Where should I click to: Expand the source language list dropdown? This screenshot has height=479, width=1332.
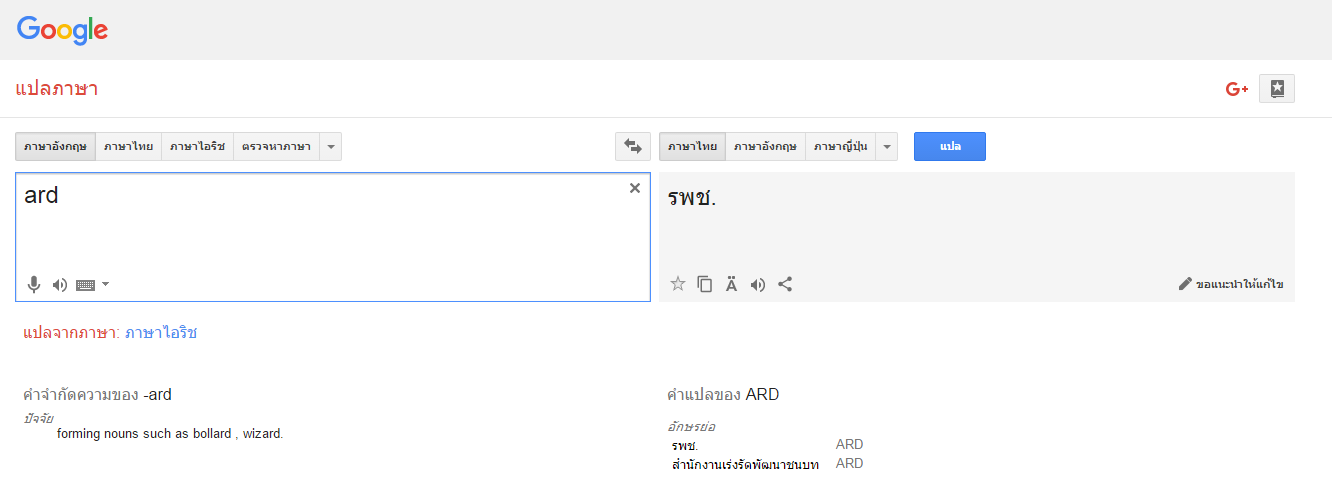coord(331,146)
